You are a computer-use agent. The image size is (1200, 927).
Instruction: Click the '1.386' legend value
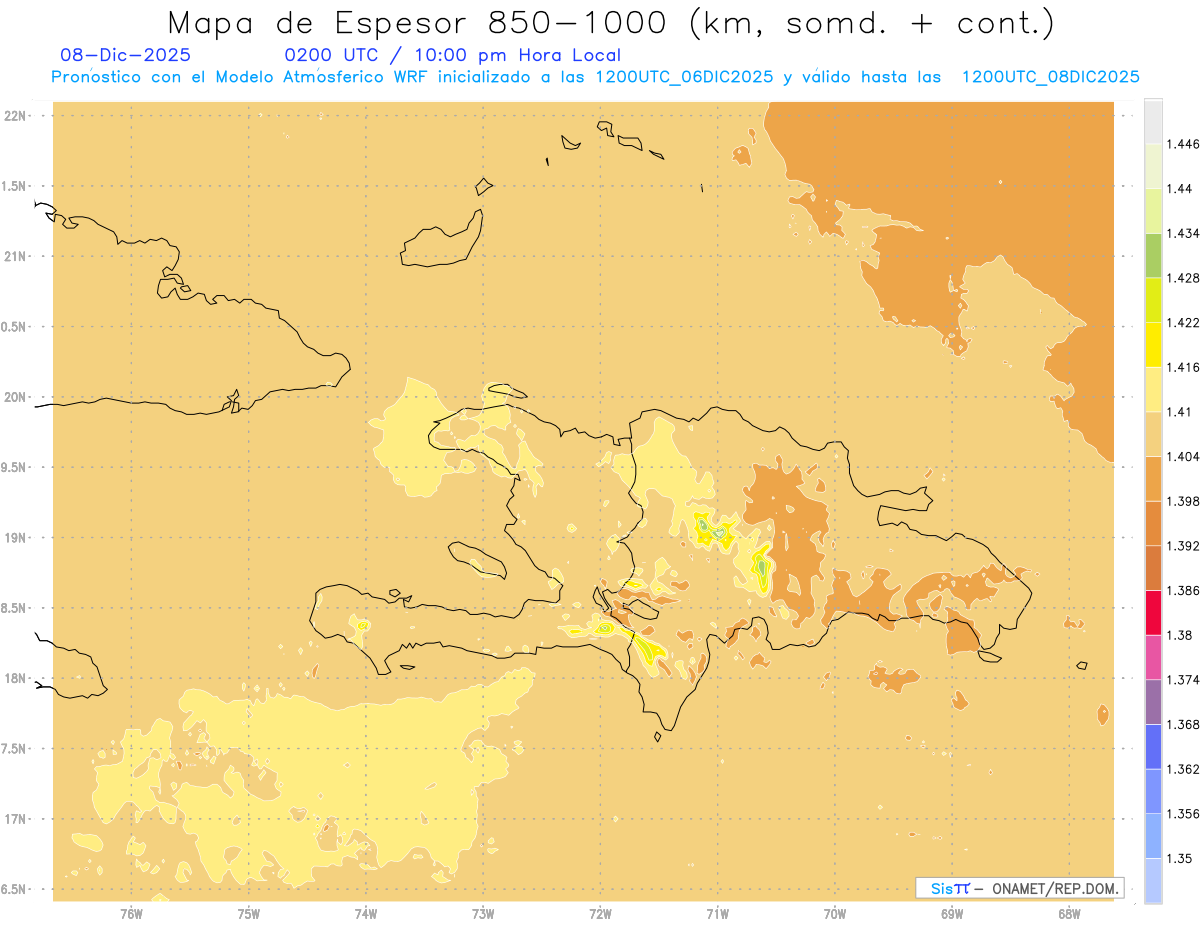[x=1183, y=591]
